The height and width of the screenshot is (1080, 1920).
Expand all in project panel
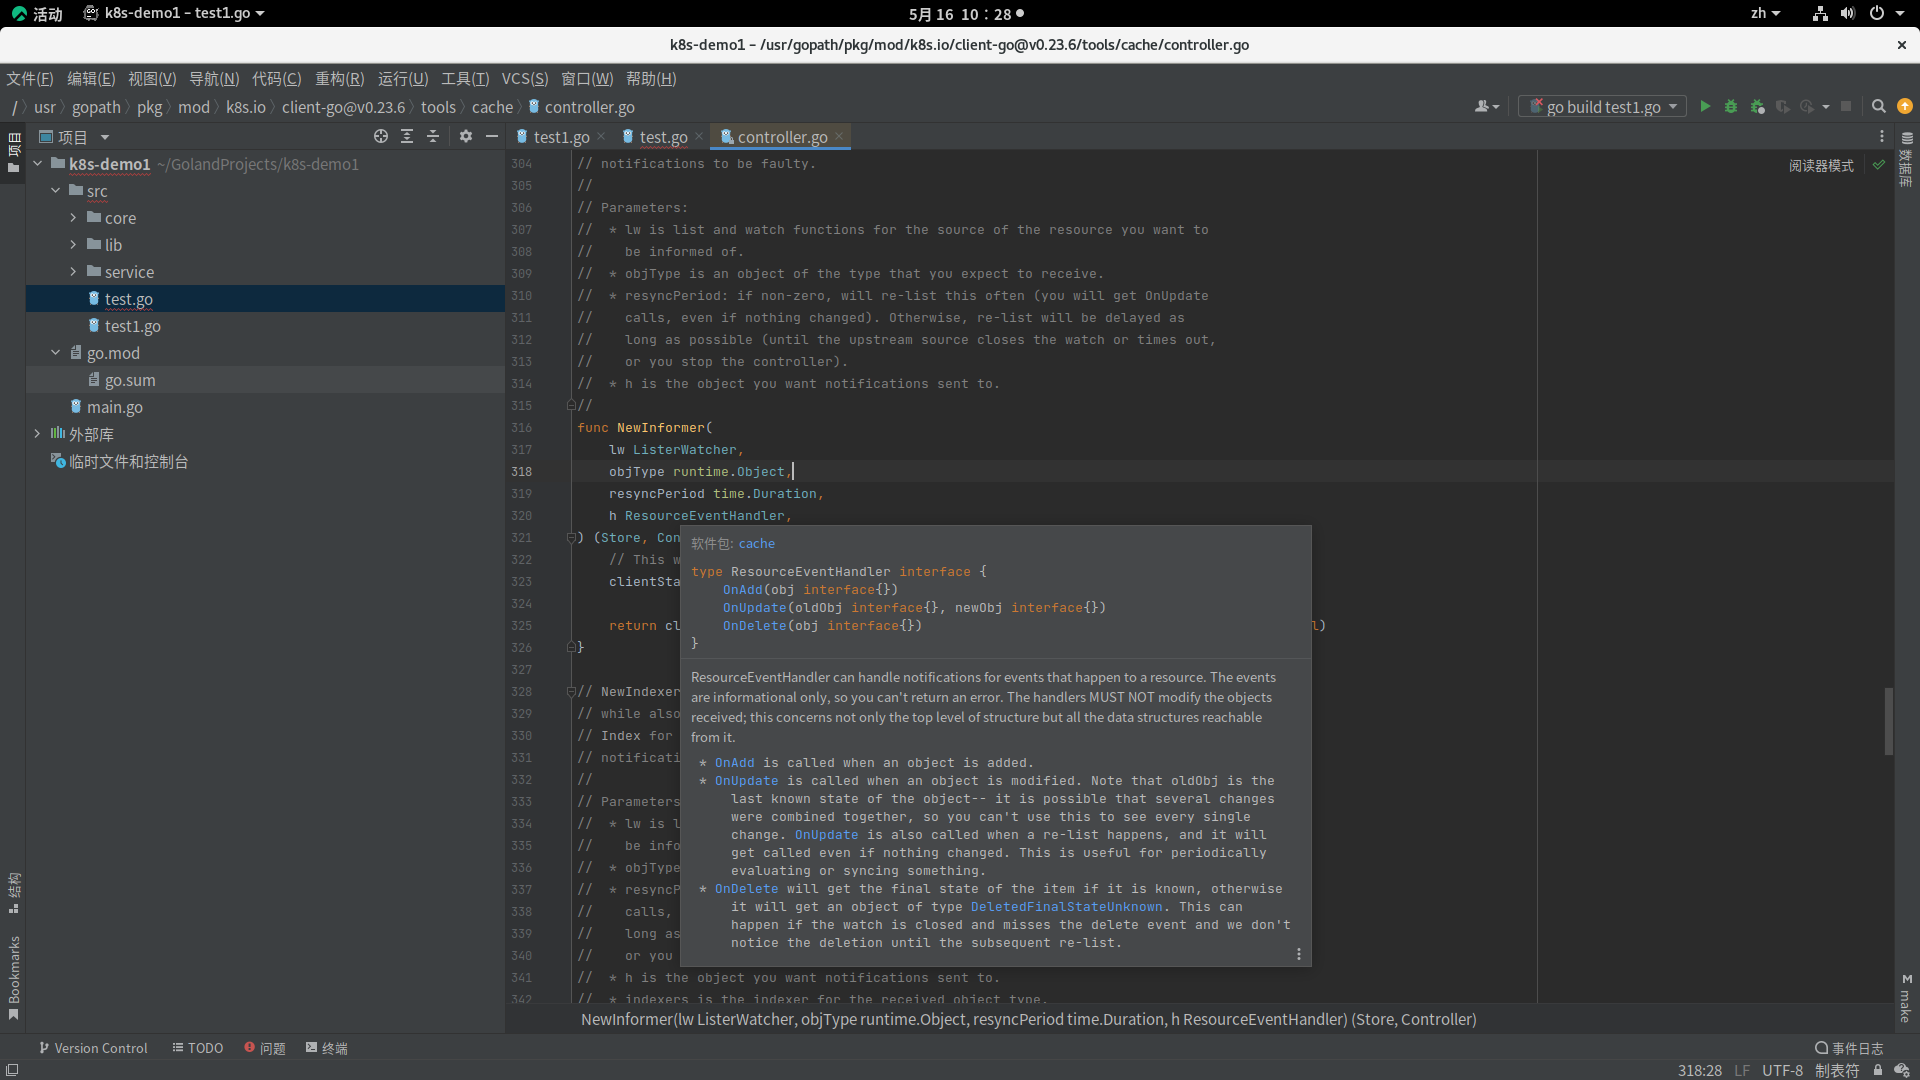point(407,136)
